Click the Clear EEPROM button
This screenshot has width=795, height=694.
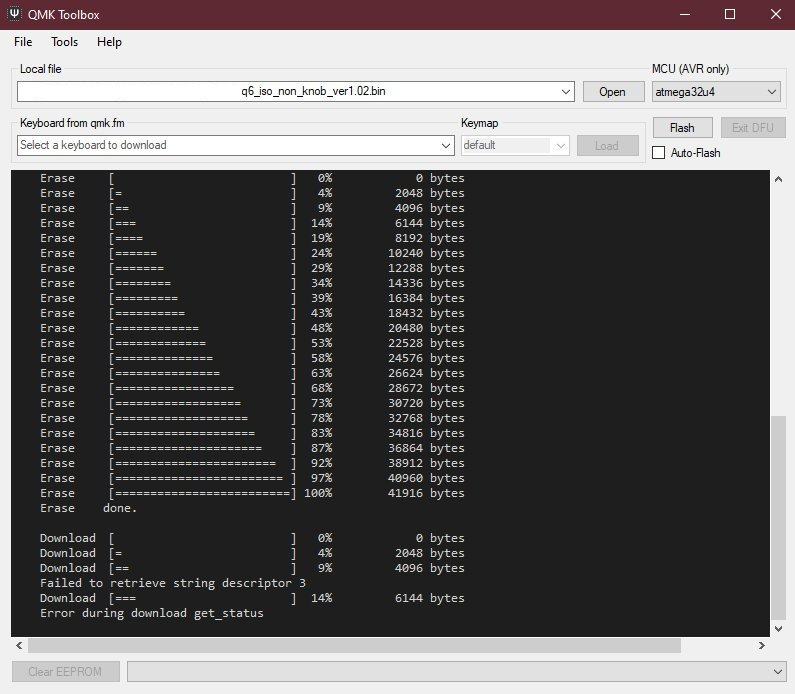[65, 672]
